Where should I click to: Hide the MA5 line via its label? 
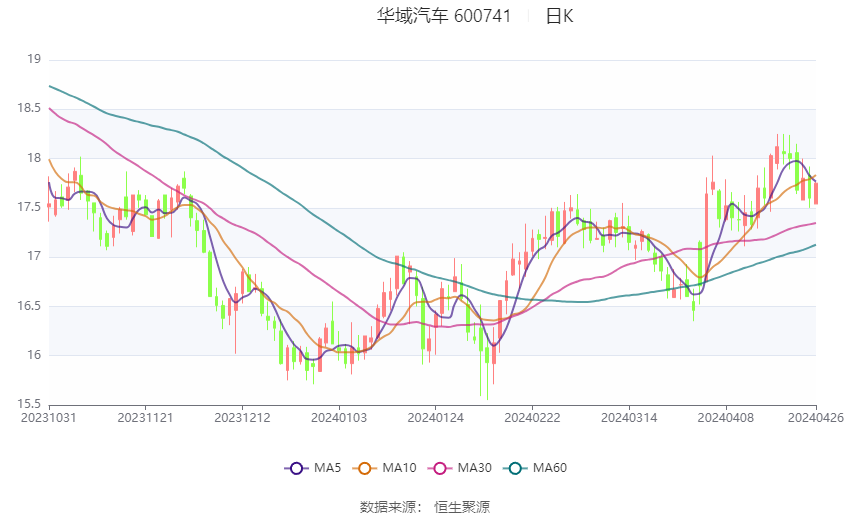click(x=327, y=468)
